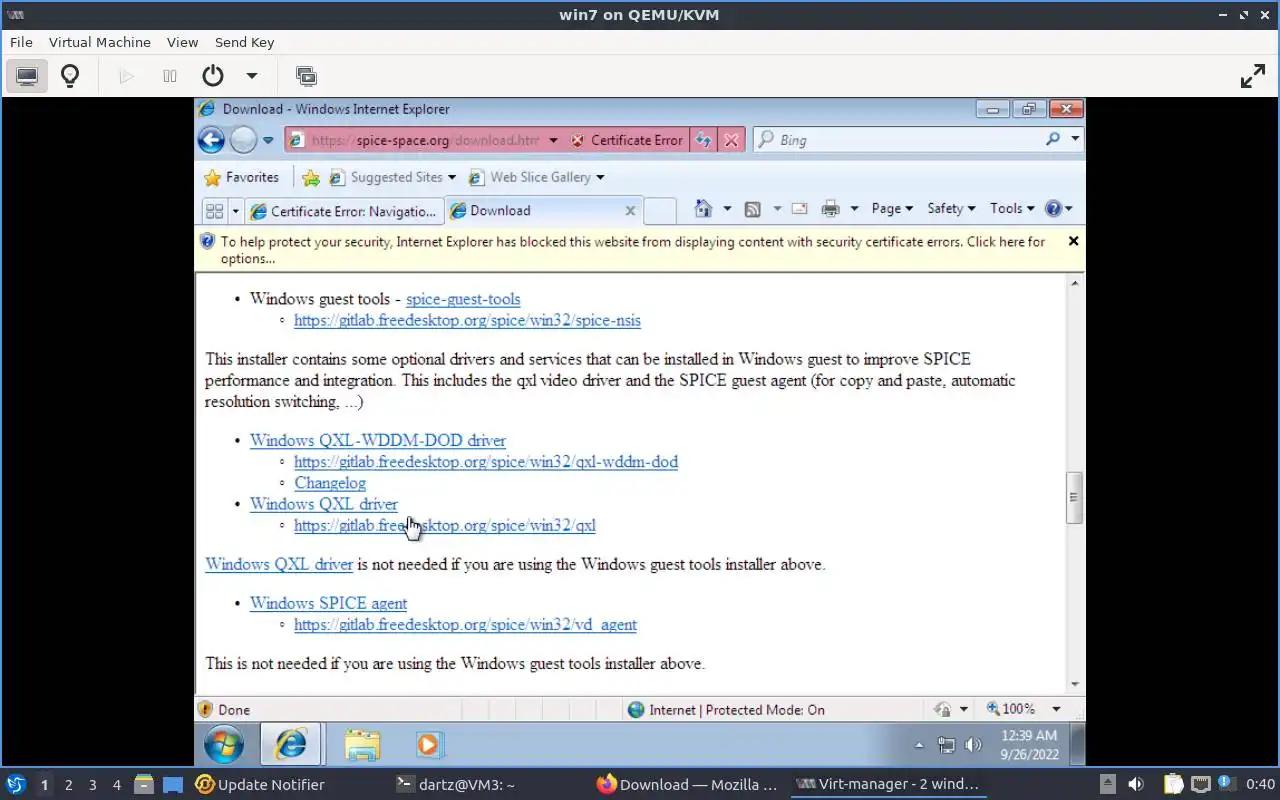Screen dimensions: 1280x800
Task: Open the View menu
Action: 182,42
